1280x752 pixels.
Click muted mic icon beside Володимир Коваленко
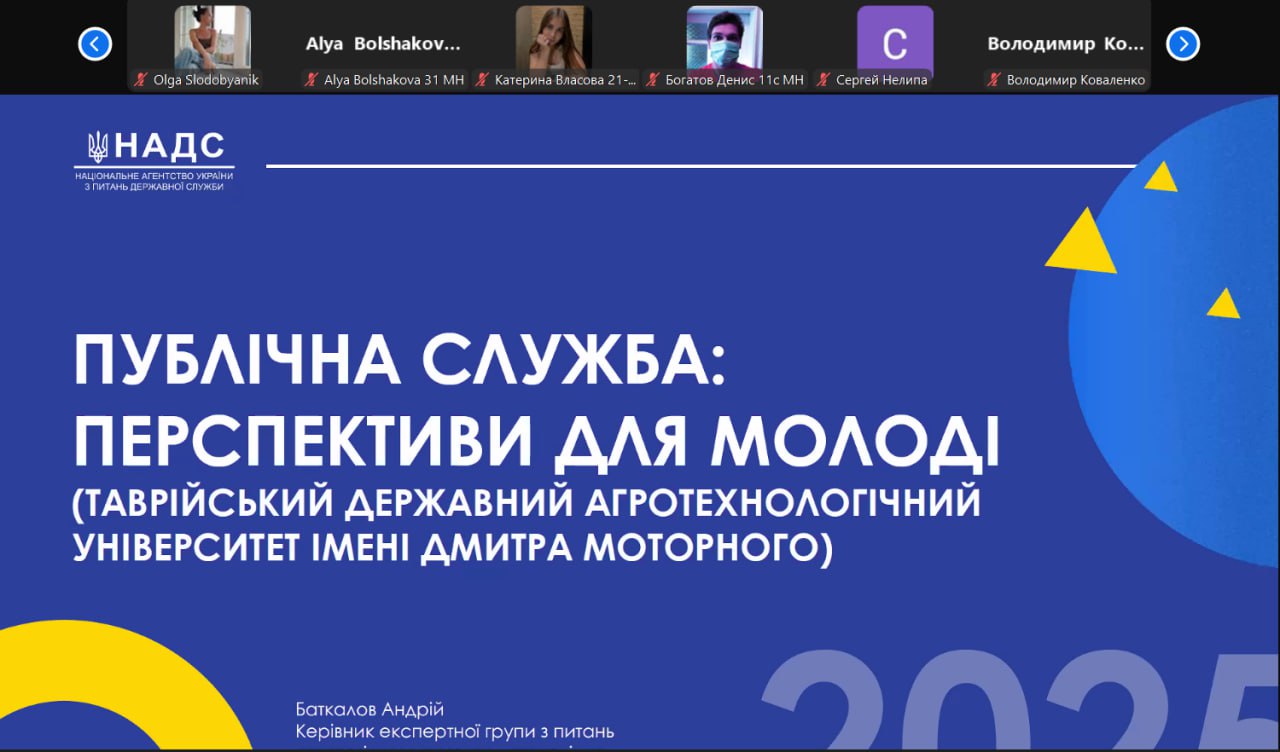995,80
